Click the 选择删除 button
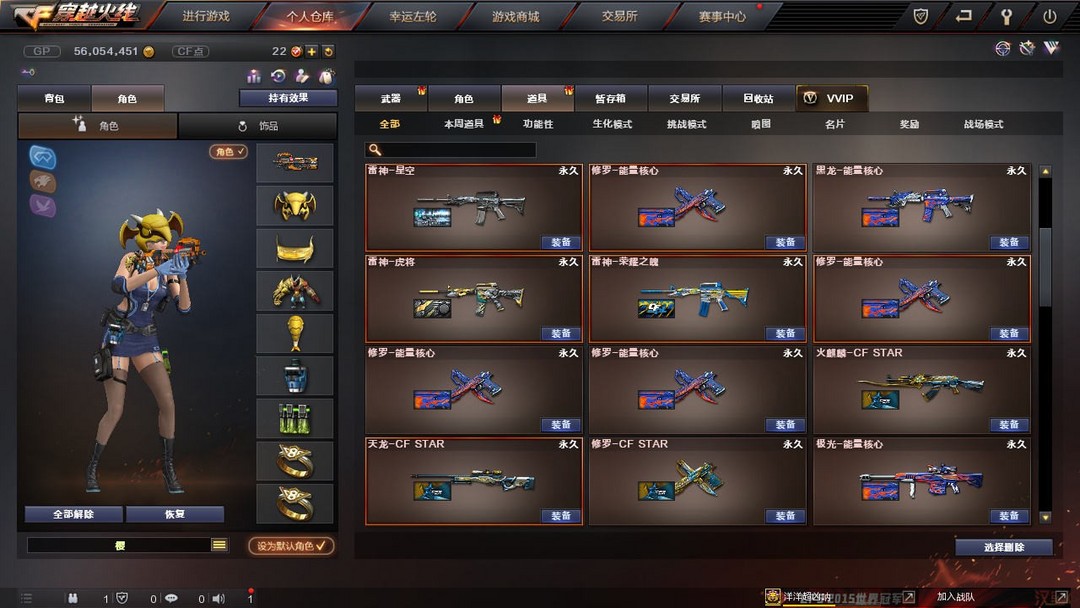Screen dimensions: 1080x608 point(1004,547)
